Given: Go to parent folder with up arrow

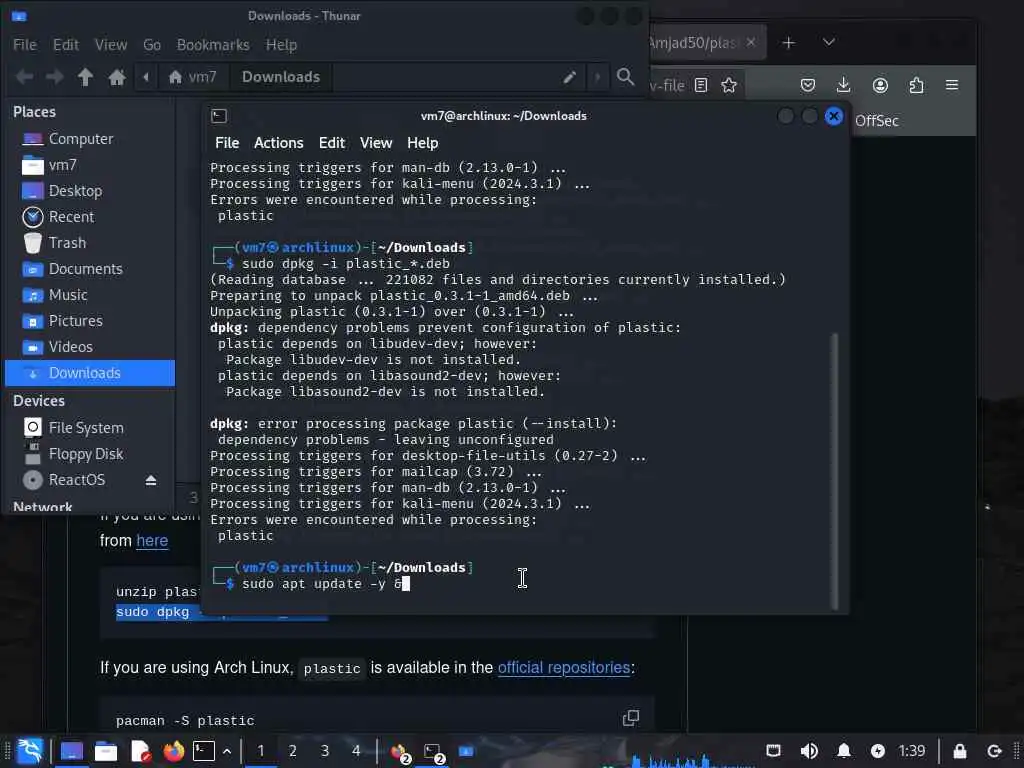Looking at the screenshot, I should point(85,77).
